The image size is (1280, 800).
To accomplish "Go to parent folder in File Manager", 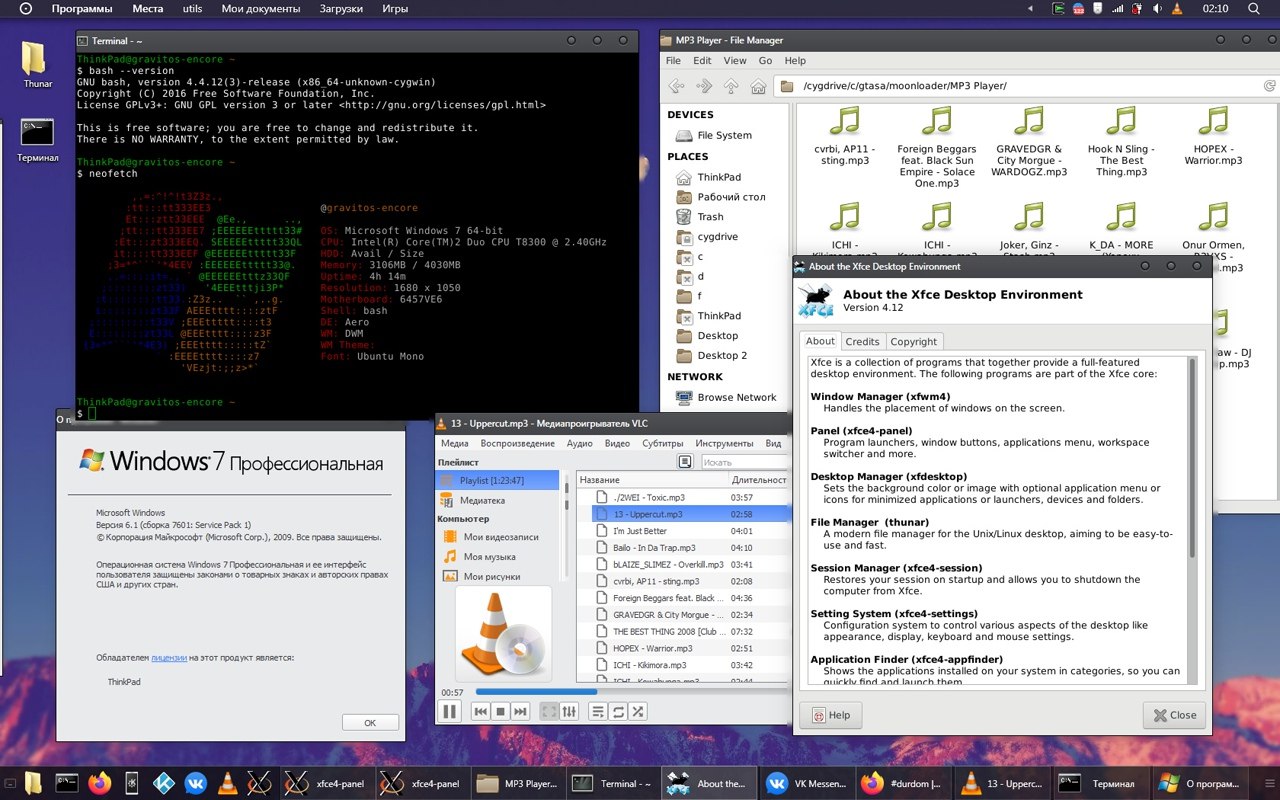I will 732,86.
